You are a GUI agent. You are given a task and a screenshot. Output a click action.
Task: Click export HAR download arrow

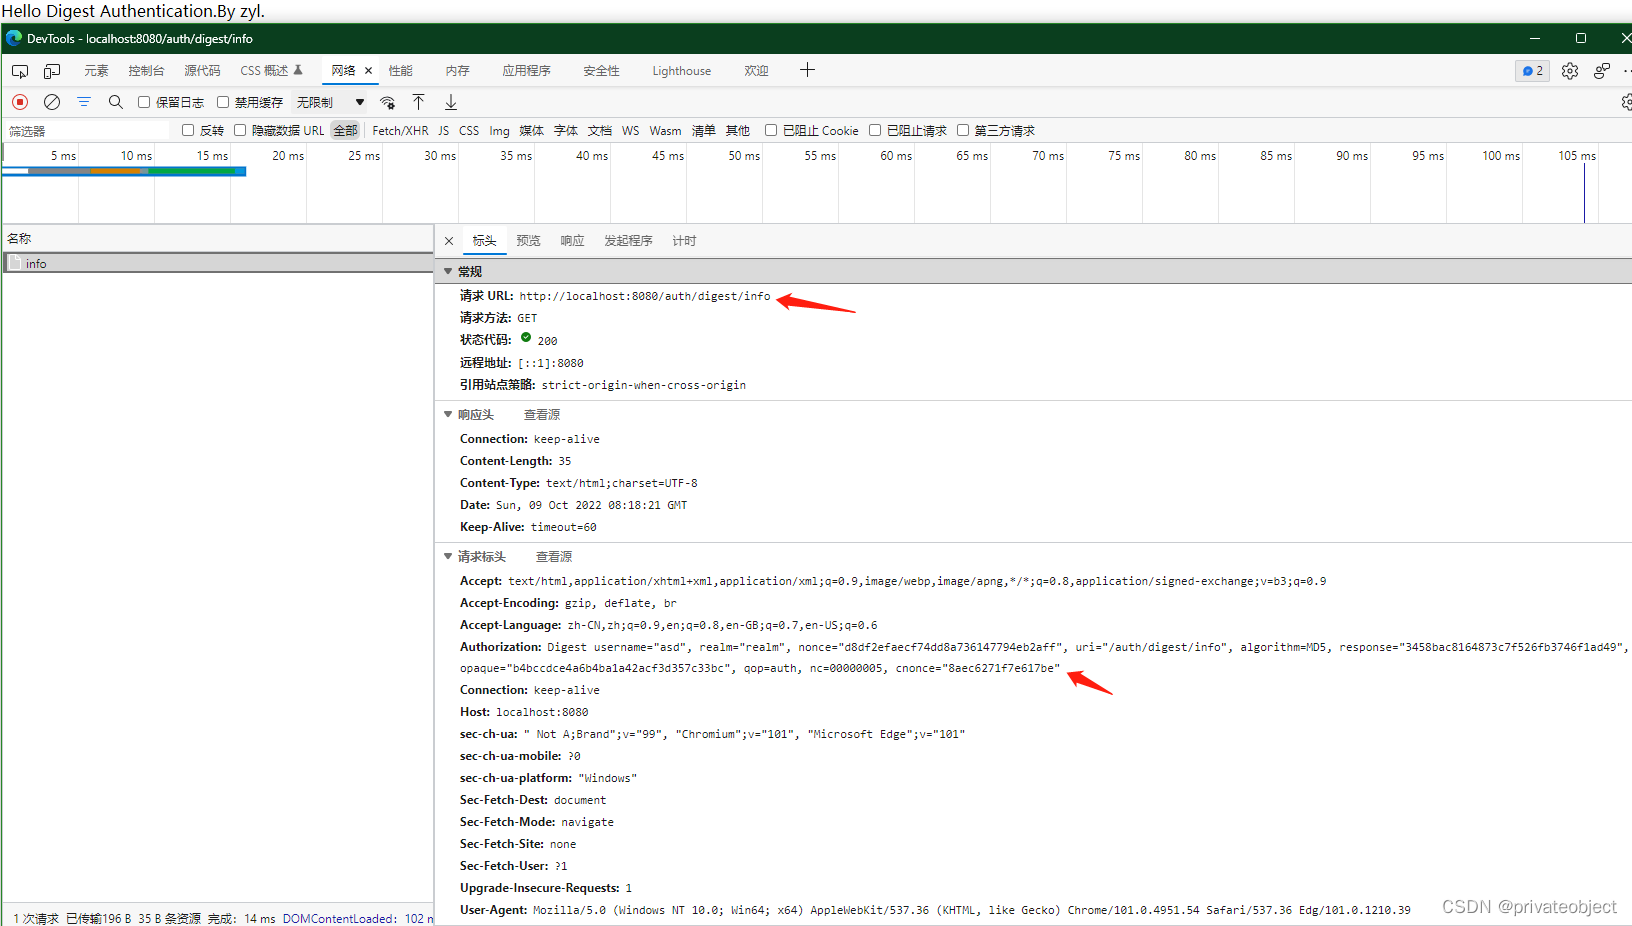coord(451,102)
